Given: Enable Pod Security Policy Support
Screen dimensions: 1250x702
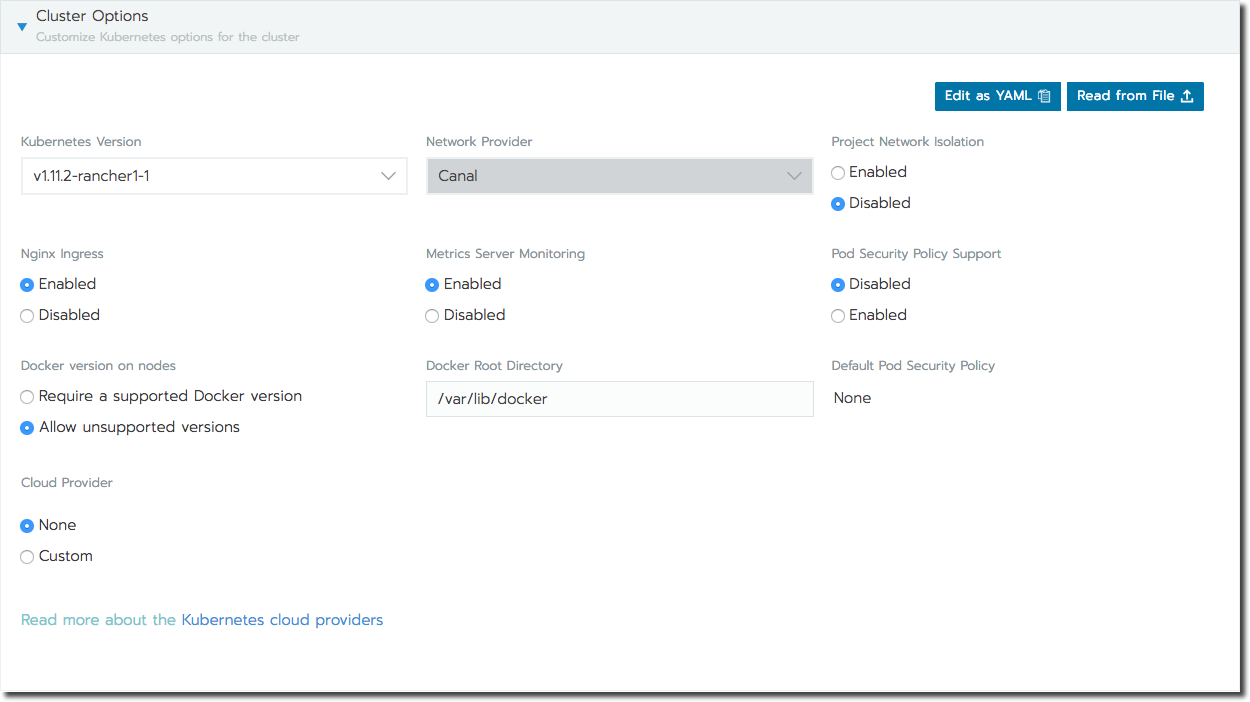Looking at the screenshot, I should coord(837,316).
